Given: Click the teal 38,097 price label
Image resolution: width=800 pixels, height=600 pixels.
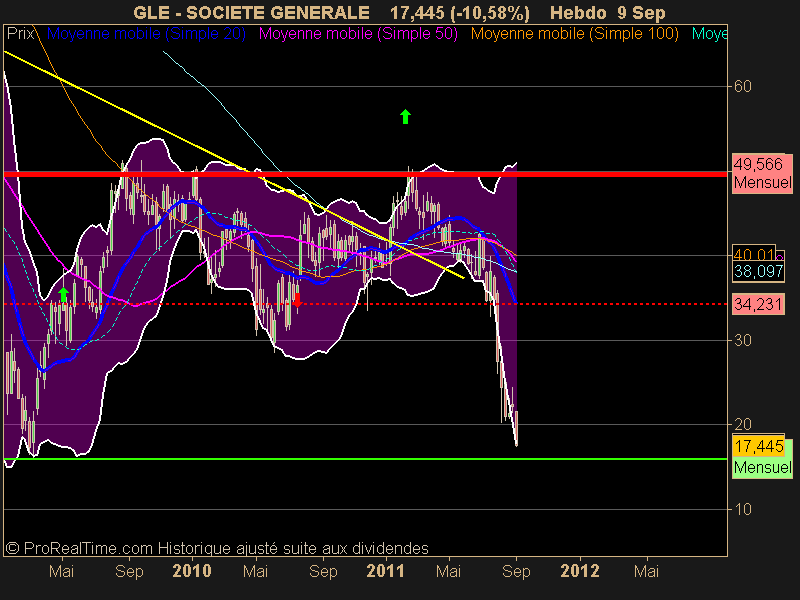Looking at the screenshot, I should click(x=759, y=271).
